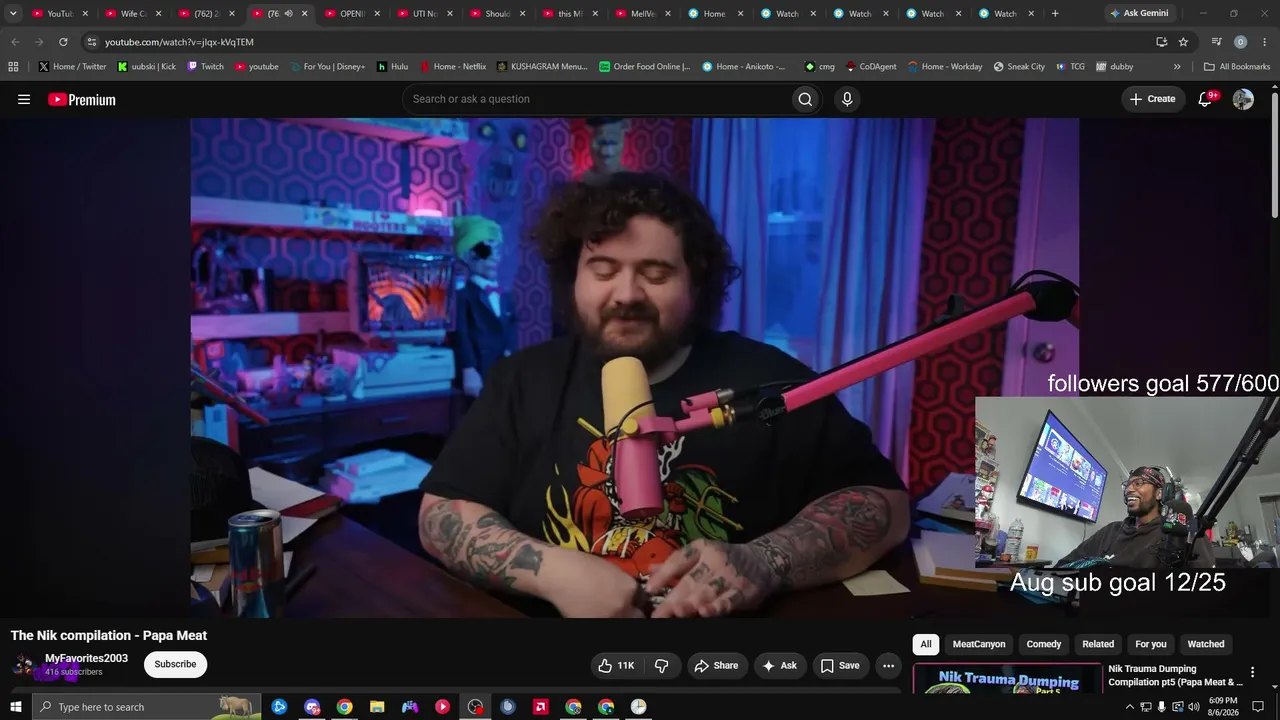Start voice search with the microphone
Image resolution: width=1280 pixels, height=720 pixels.
pos(847,99)
